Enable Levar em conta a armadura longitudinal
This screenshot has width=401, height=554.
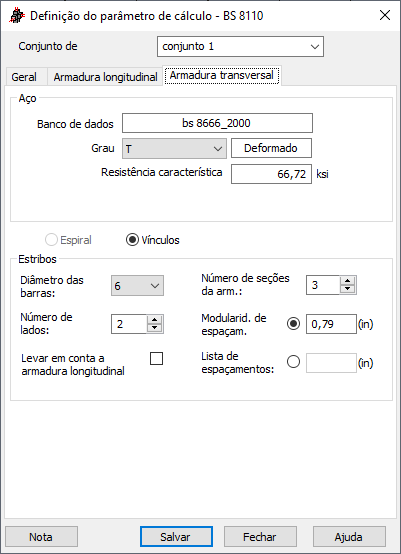coord(157,359)
